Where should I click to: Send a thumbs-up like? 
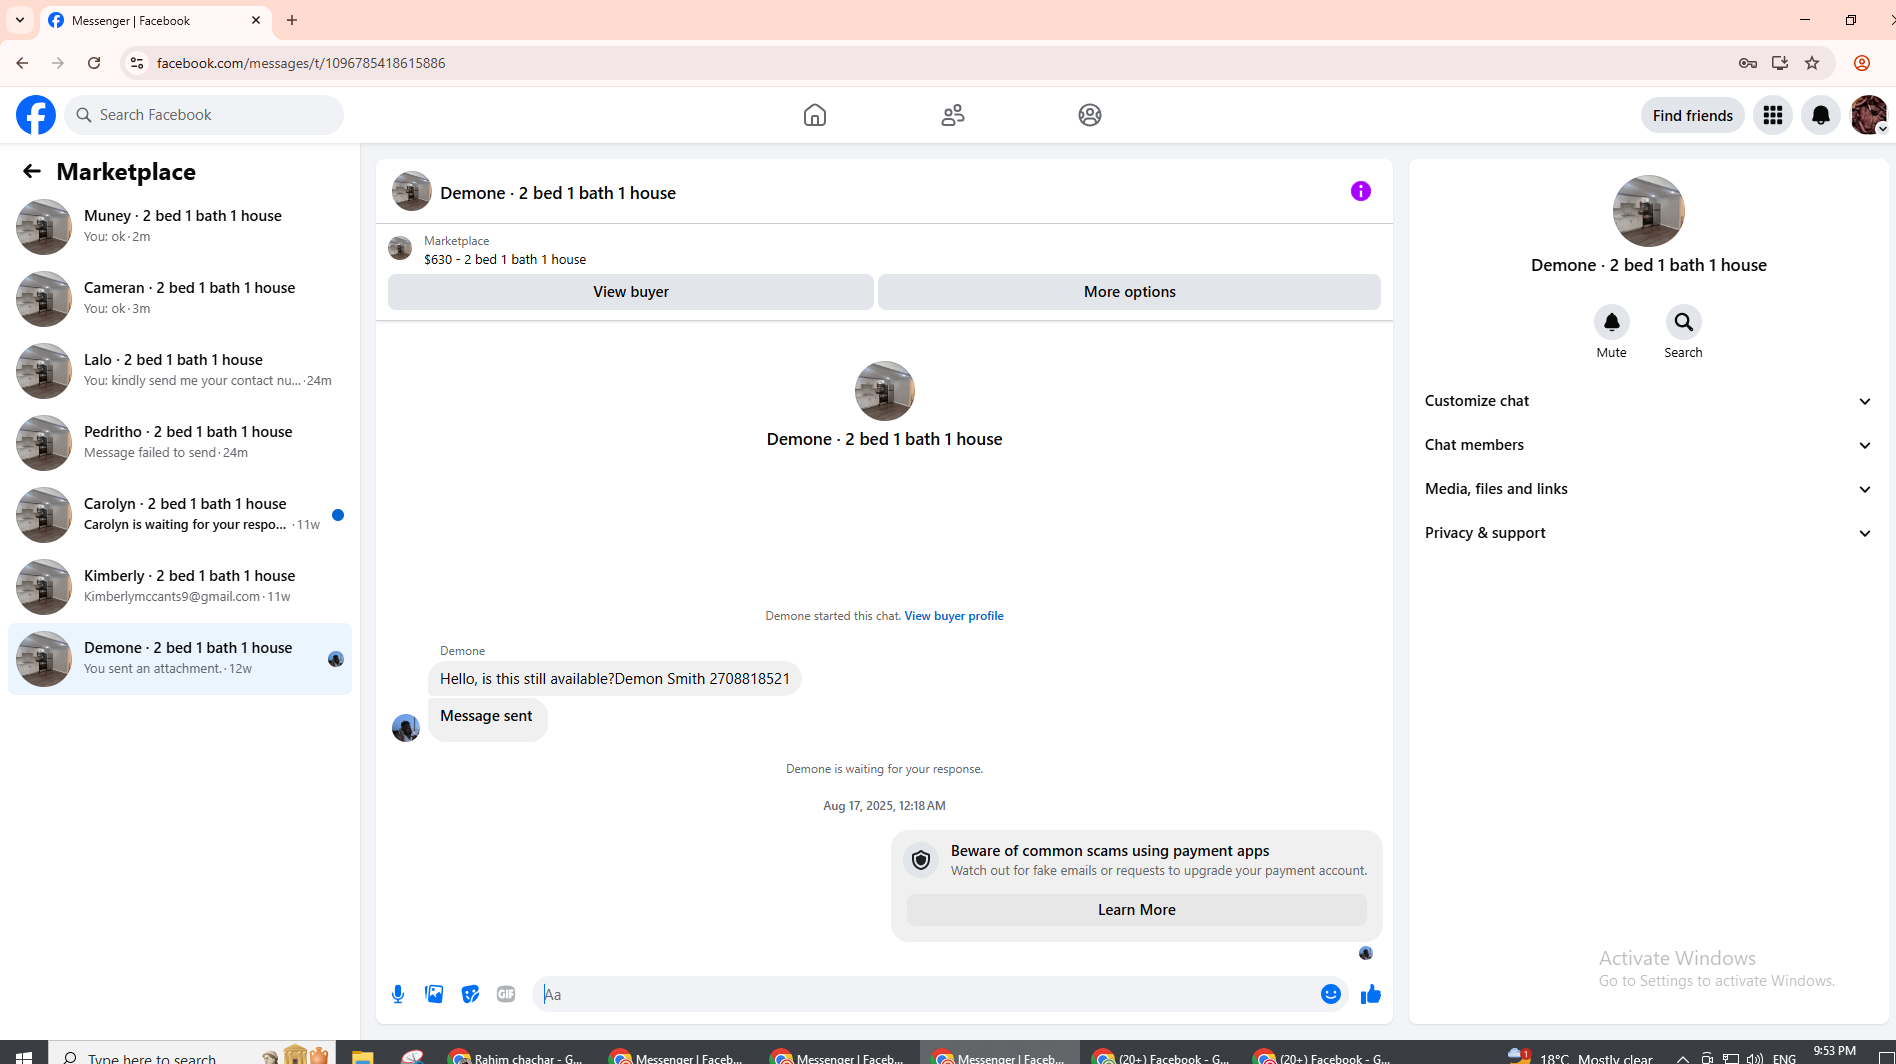[1371, 994]
